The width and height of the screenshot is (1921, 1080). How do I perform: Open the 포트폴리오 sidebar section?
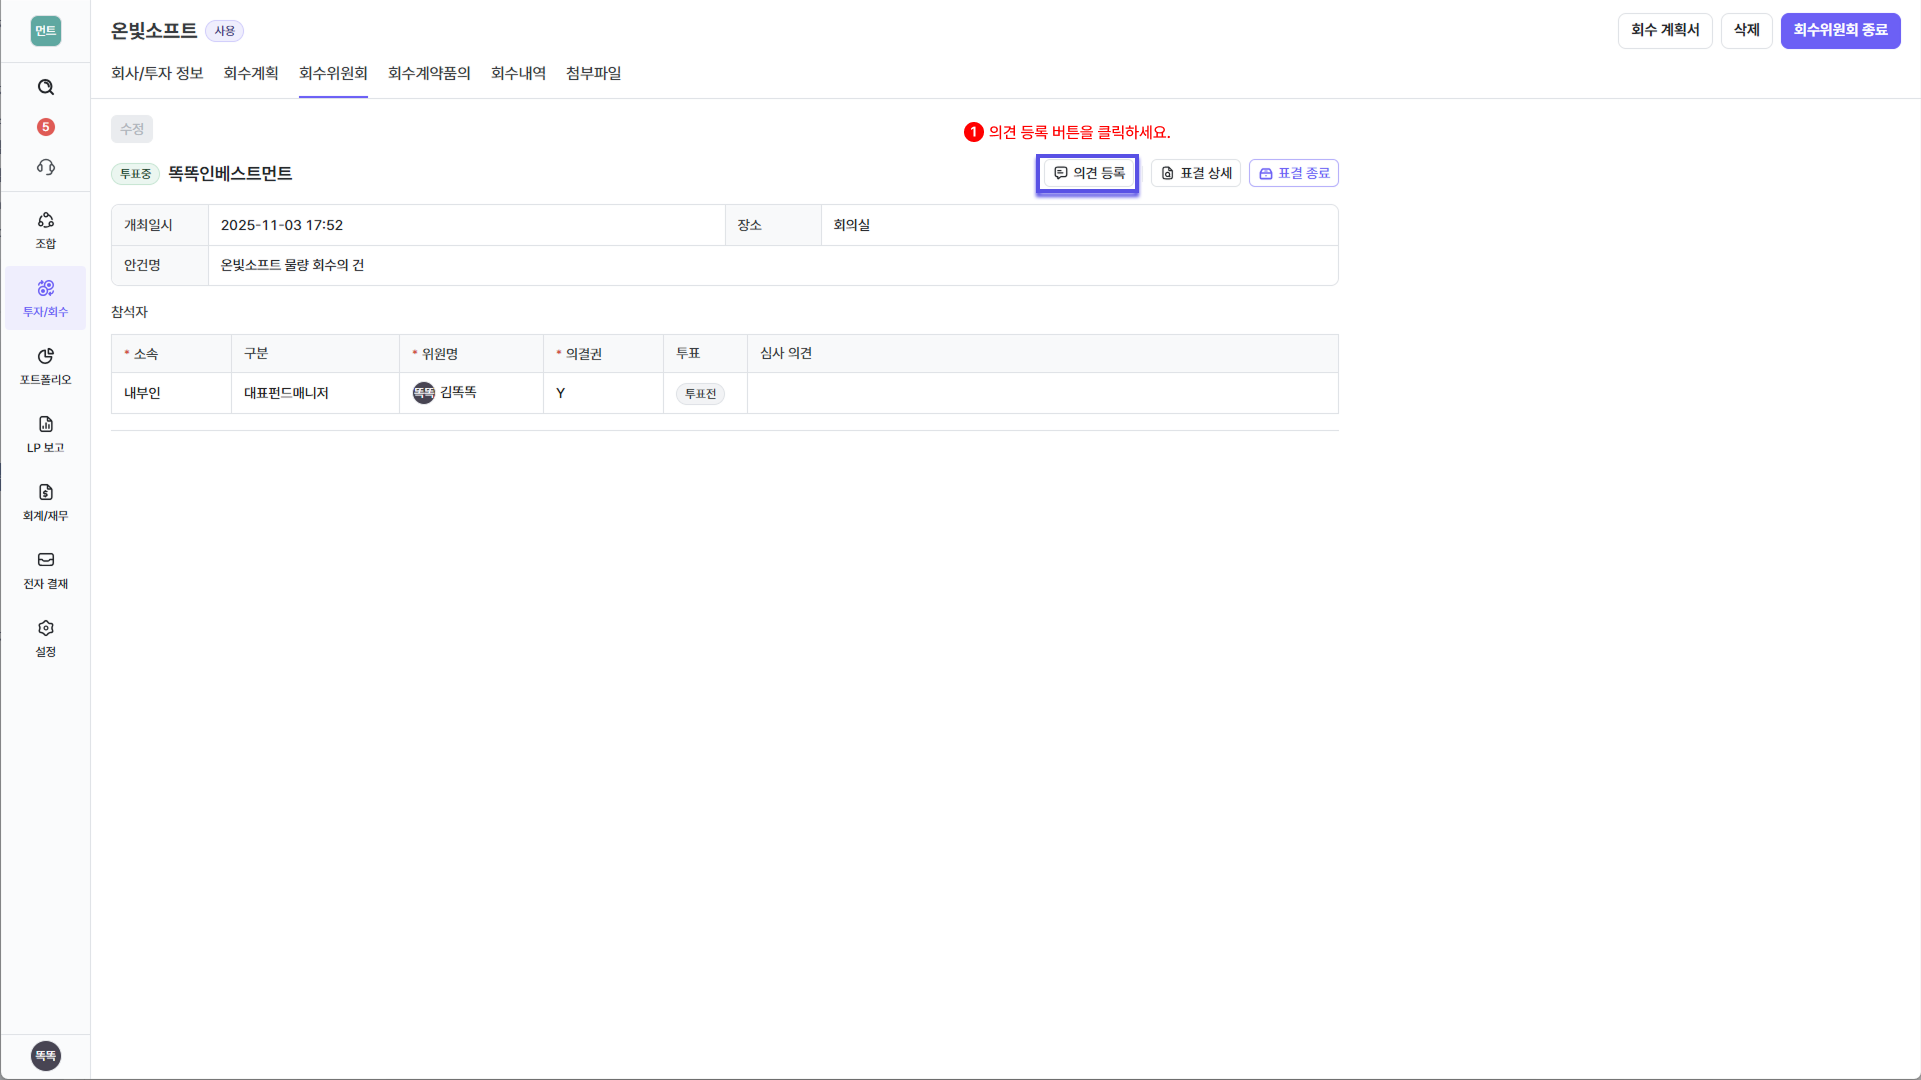click(46, 366)
